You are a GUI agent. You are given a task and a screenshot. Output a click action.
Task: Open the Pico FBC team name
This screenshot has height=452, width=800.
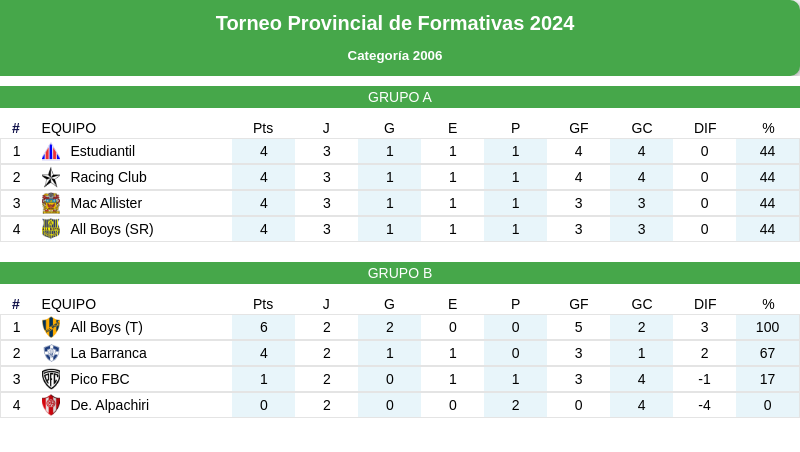(100, 379)
